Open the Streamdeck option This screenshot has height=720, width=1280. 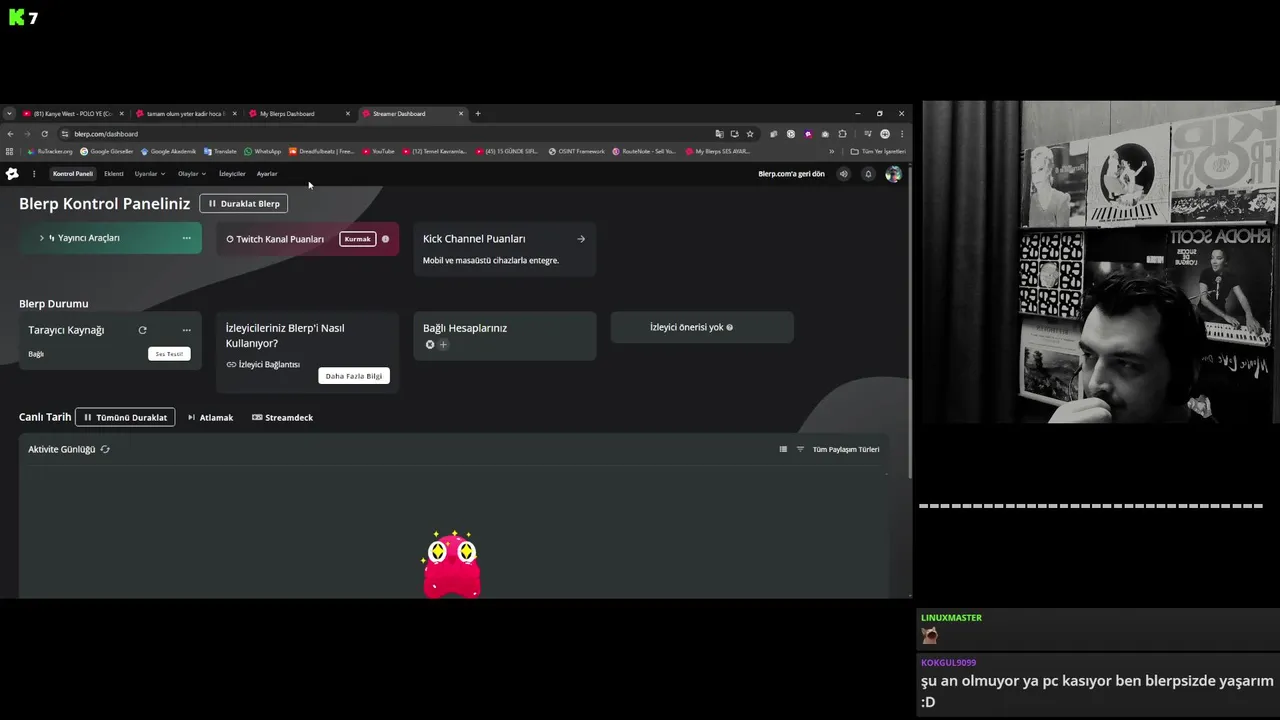point(282,418)
